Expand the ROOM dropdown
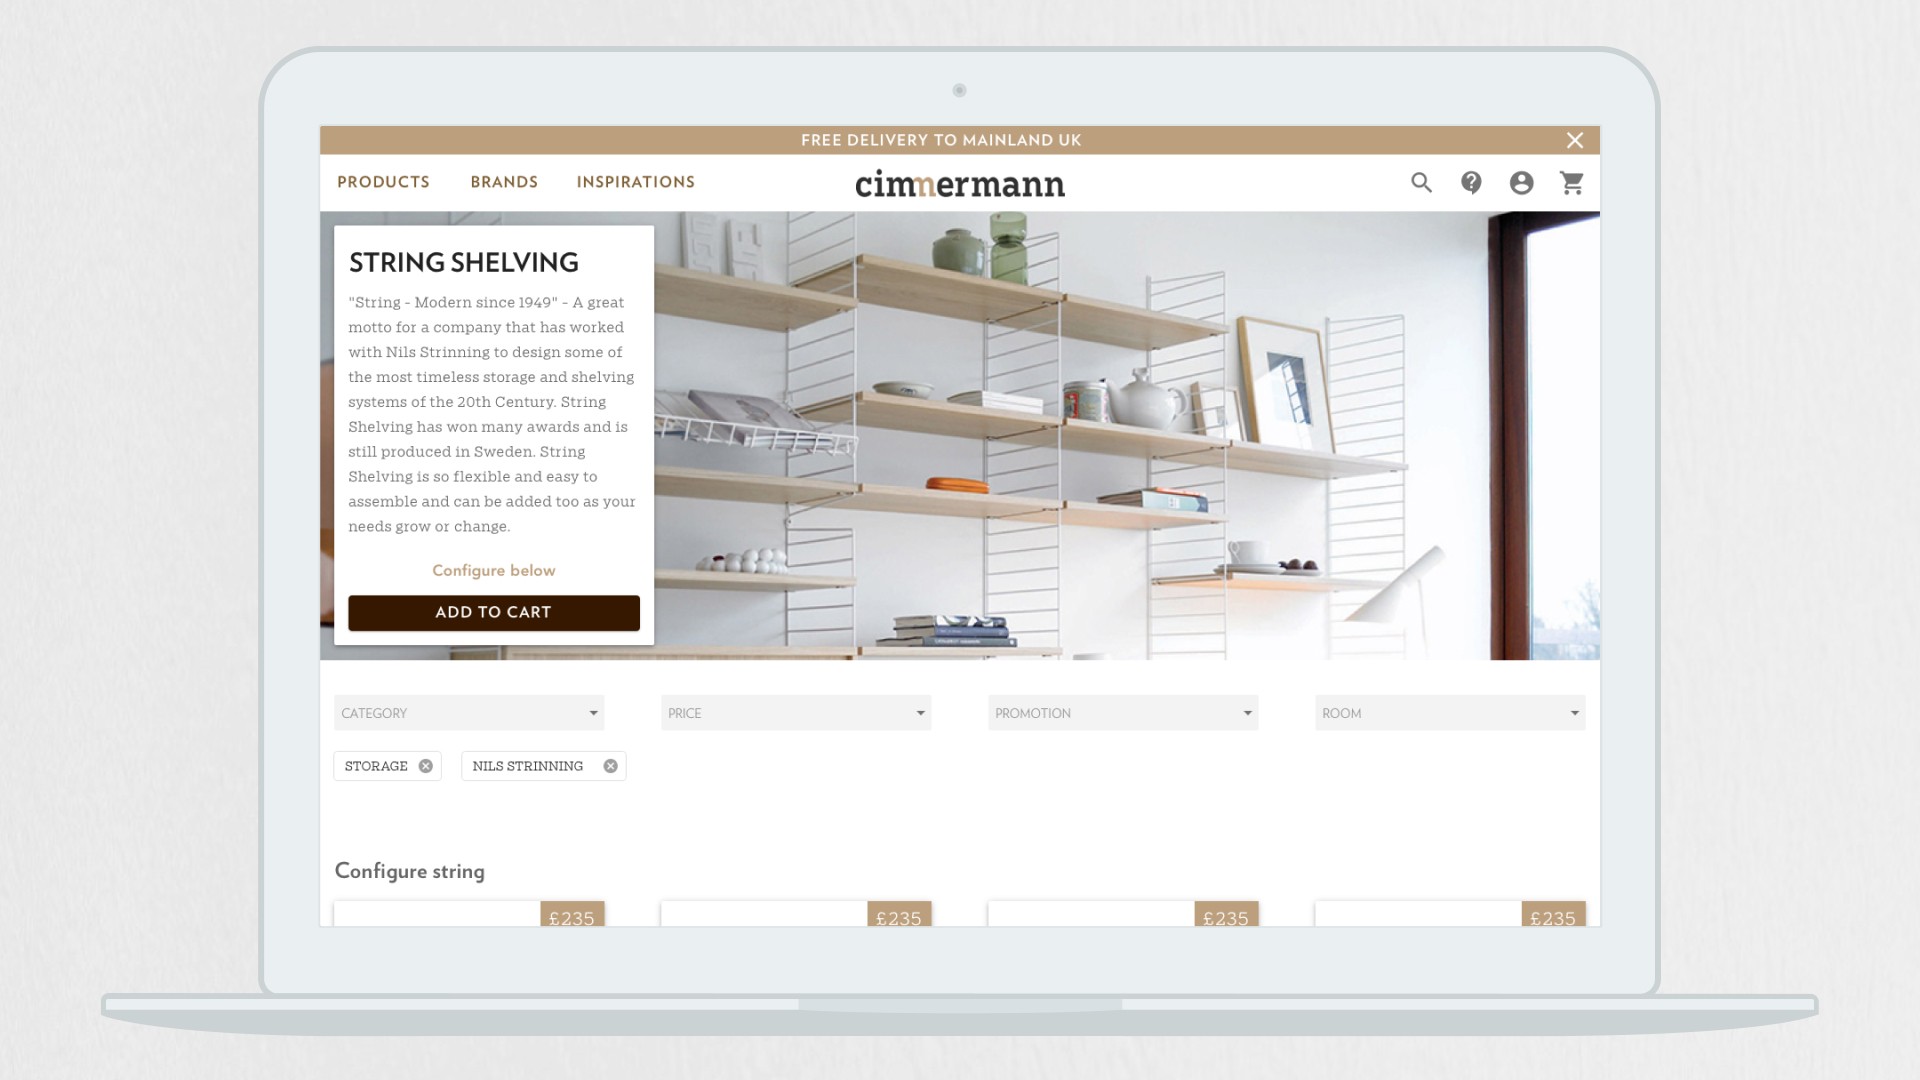The width and height of the screenshot is (1920, 1080). point(1450,713)
